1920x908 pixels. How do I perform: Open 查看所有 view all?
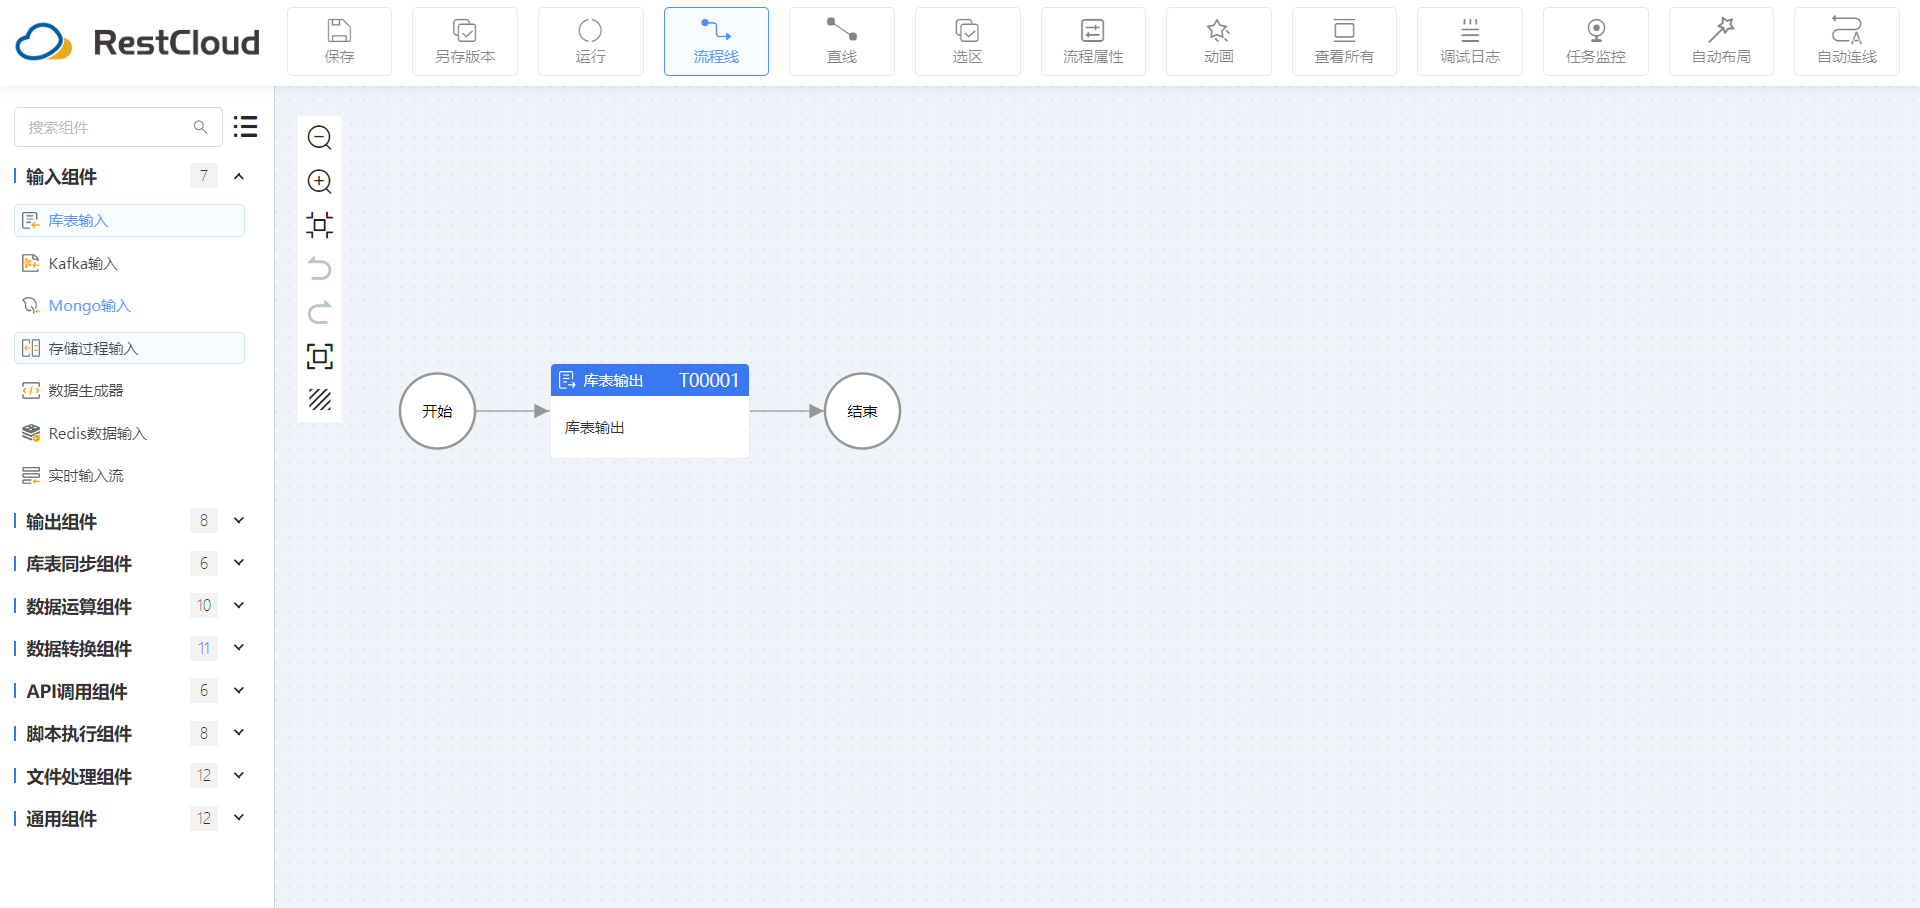1344,42
